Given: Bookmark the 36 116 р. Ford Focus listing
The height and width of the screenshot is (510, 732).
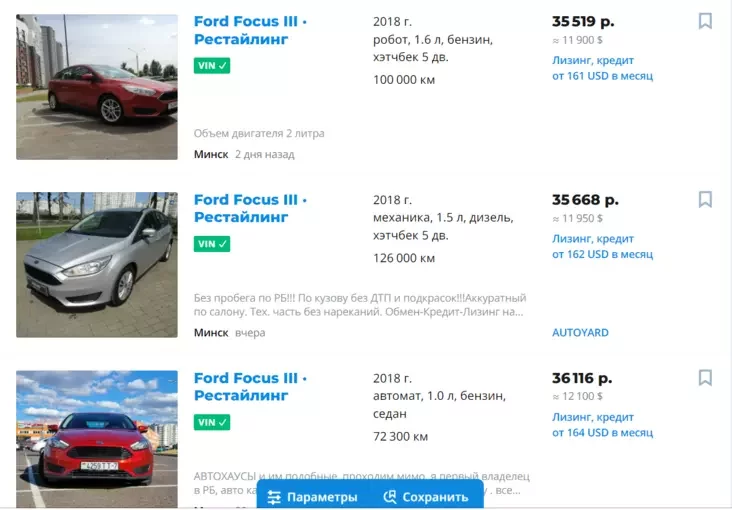Looking at the screenshot, I should [x=705, y=378].
